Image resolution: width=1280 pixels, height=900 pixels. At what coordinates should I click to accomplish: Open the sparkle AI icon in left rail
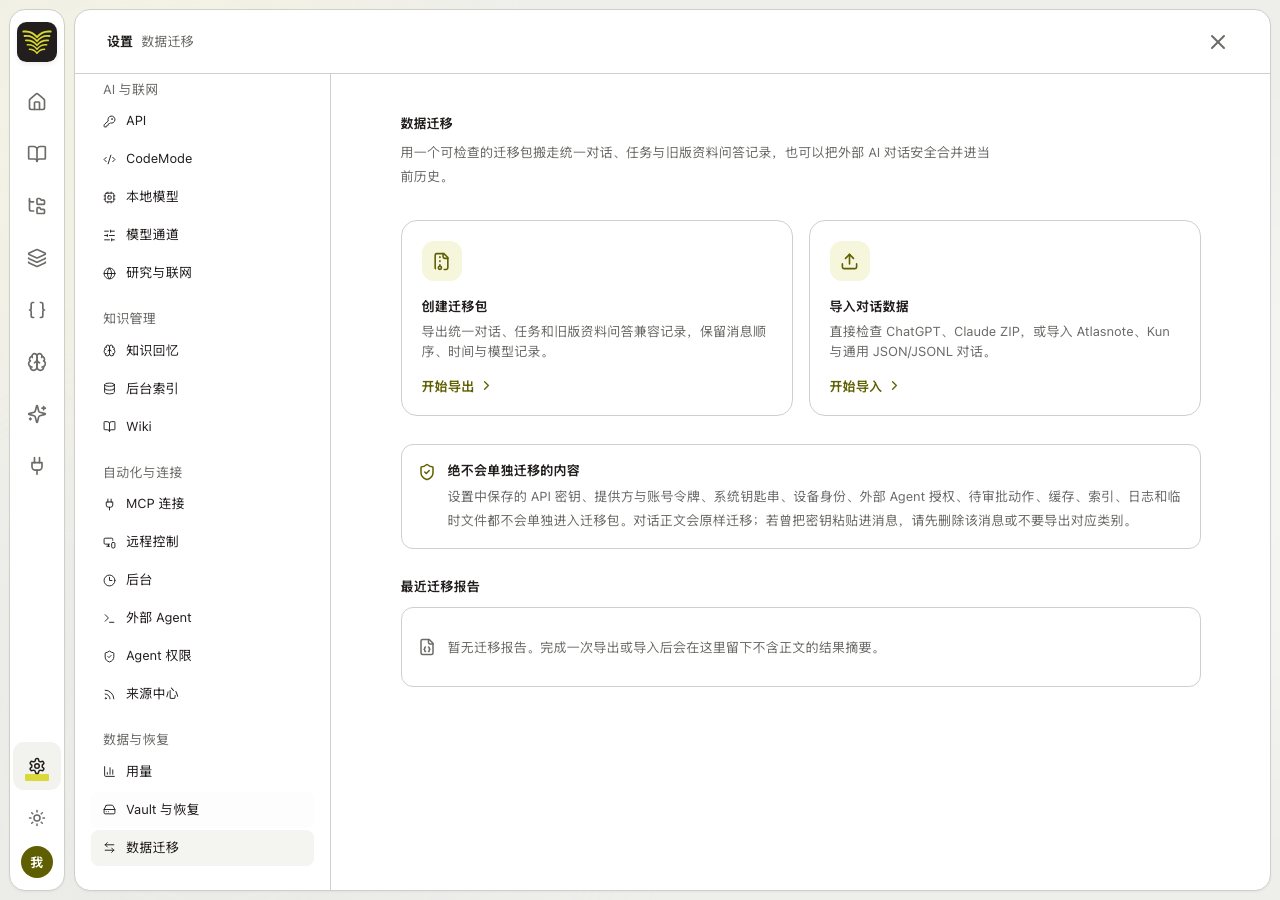point(37,414)
